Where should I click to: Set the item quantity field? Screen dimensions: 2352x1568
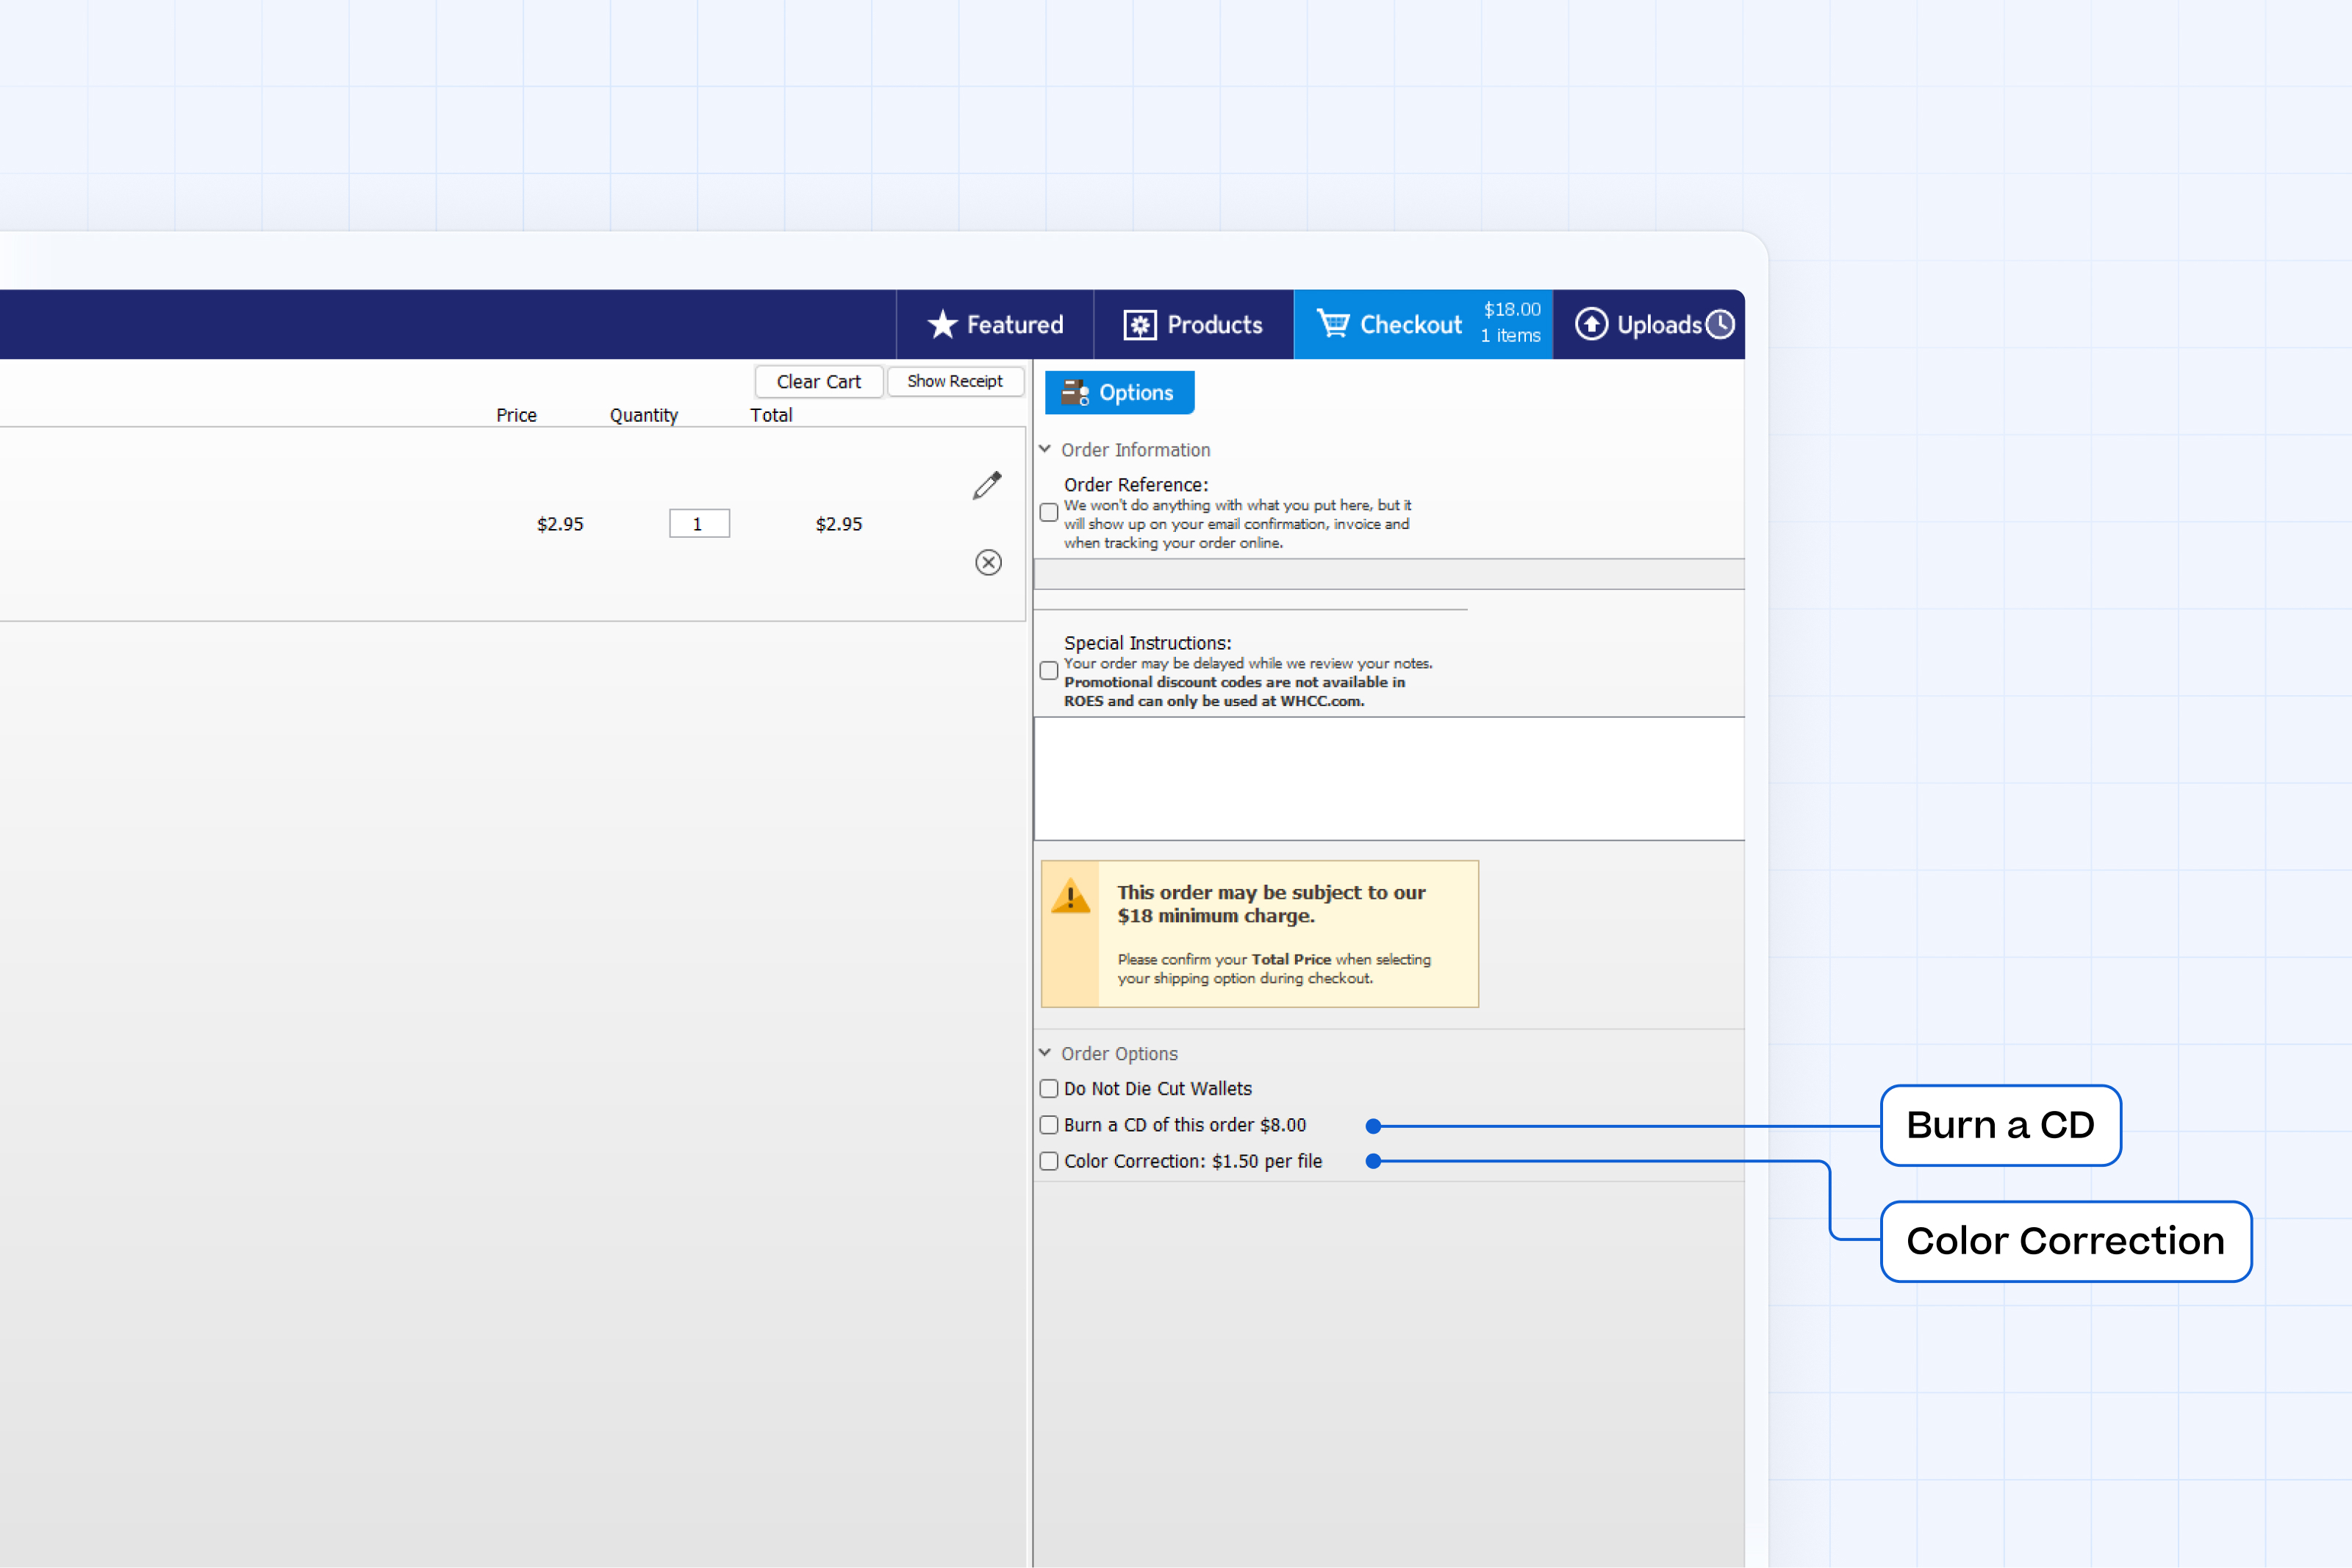pyautogui.click(x=699, y=523)
